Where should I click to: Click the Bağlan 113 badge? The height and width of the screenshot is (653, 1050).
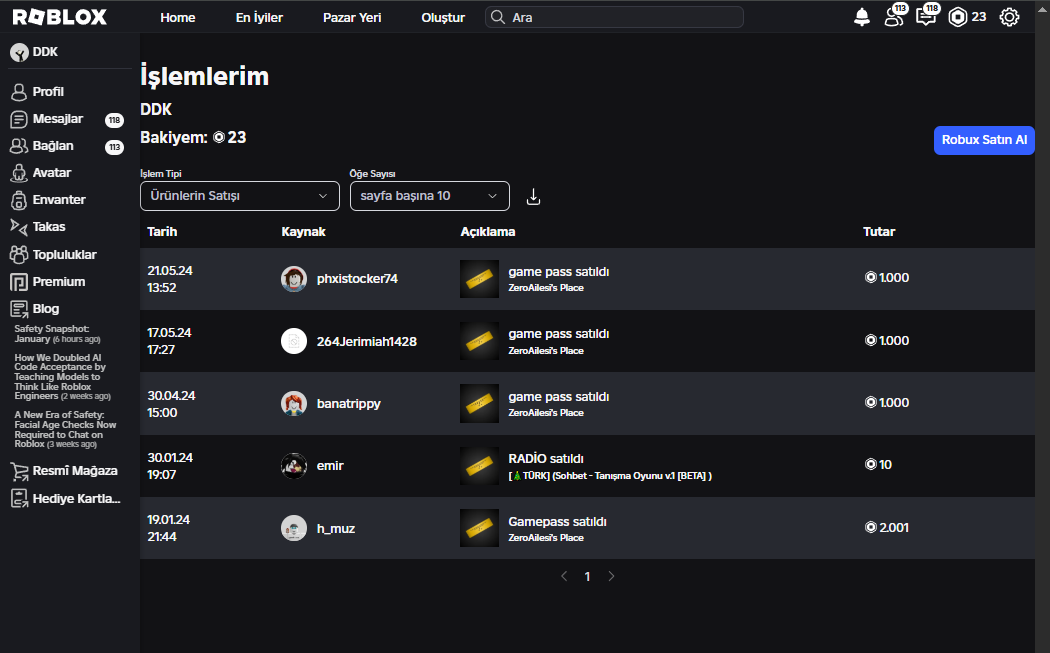click(115, 147)
